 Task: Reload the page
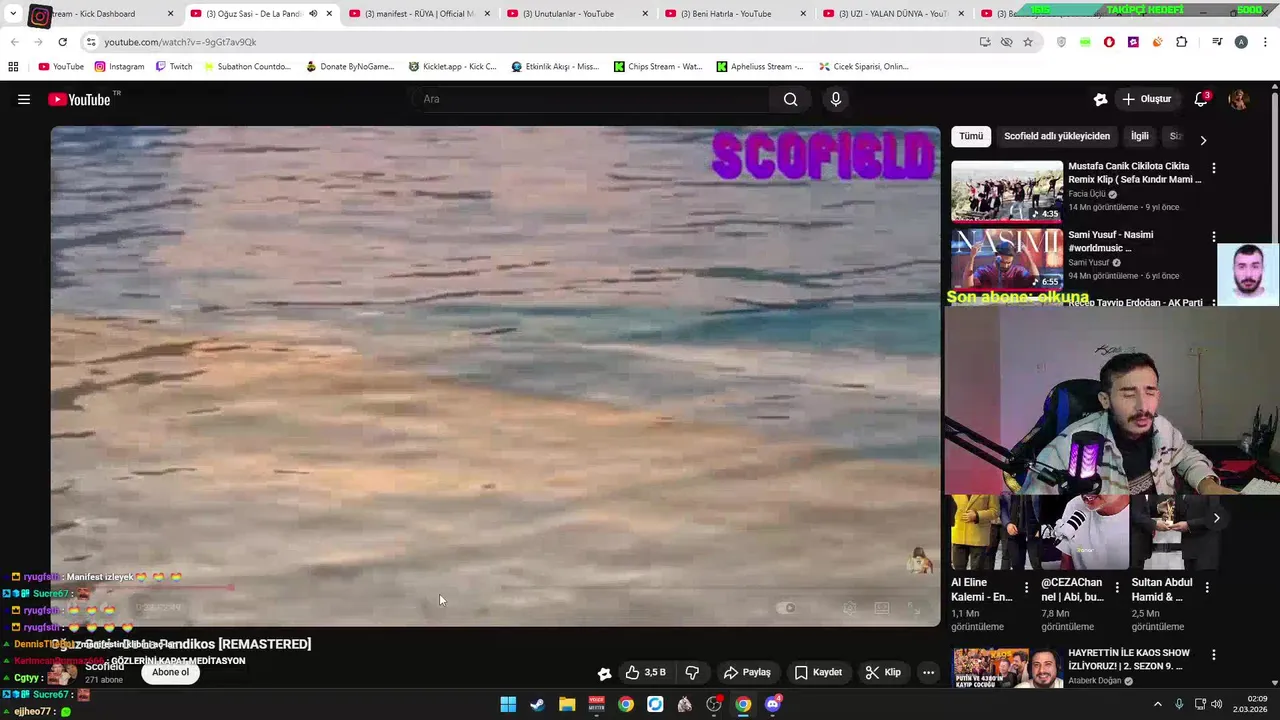point(62,42)
